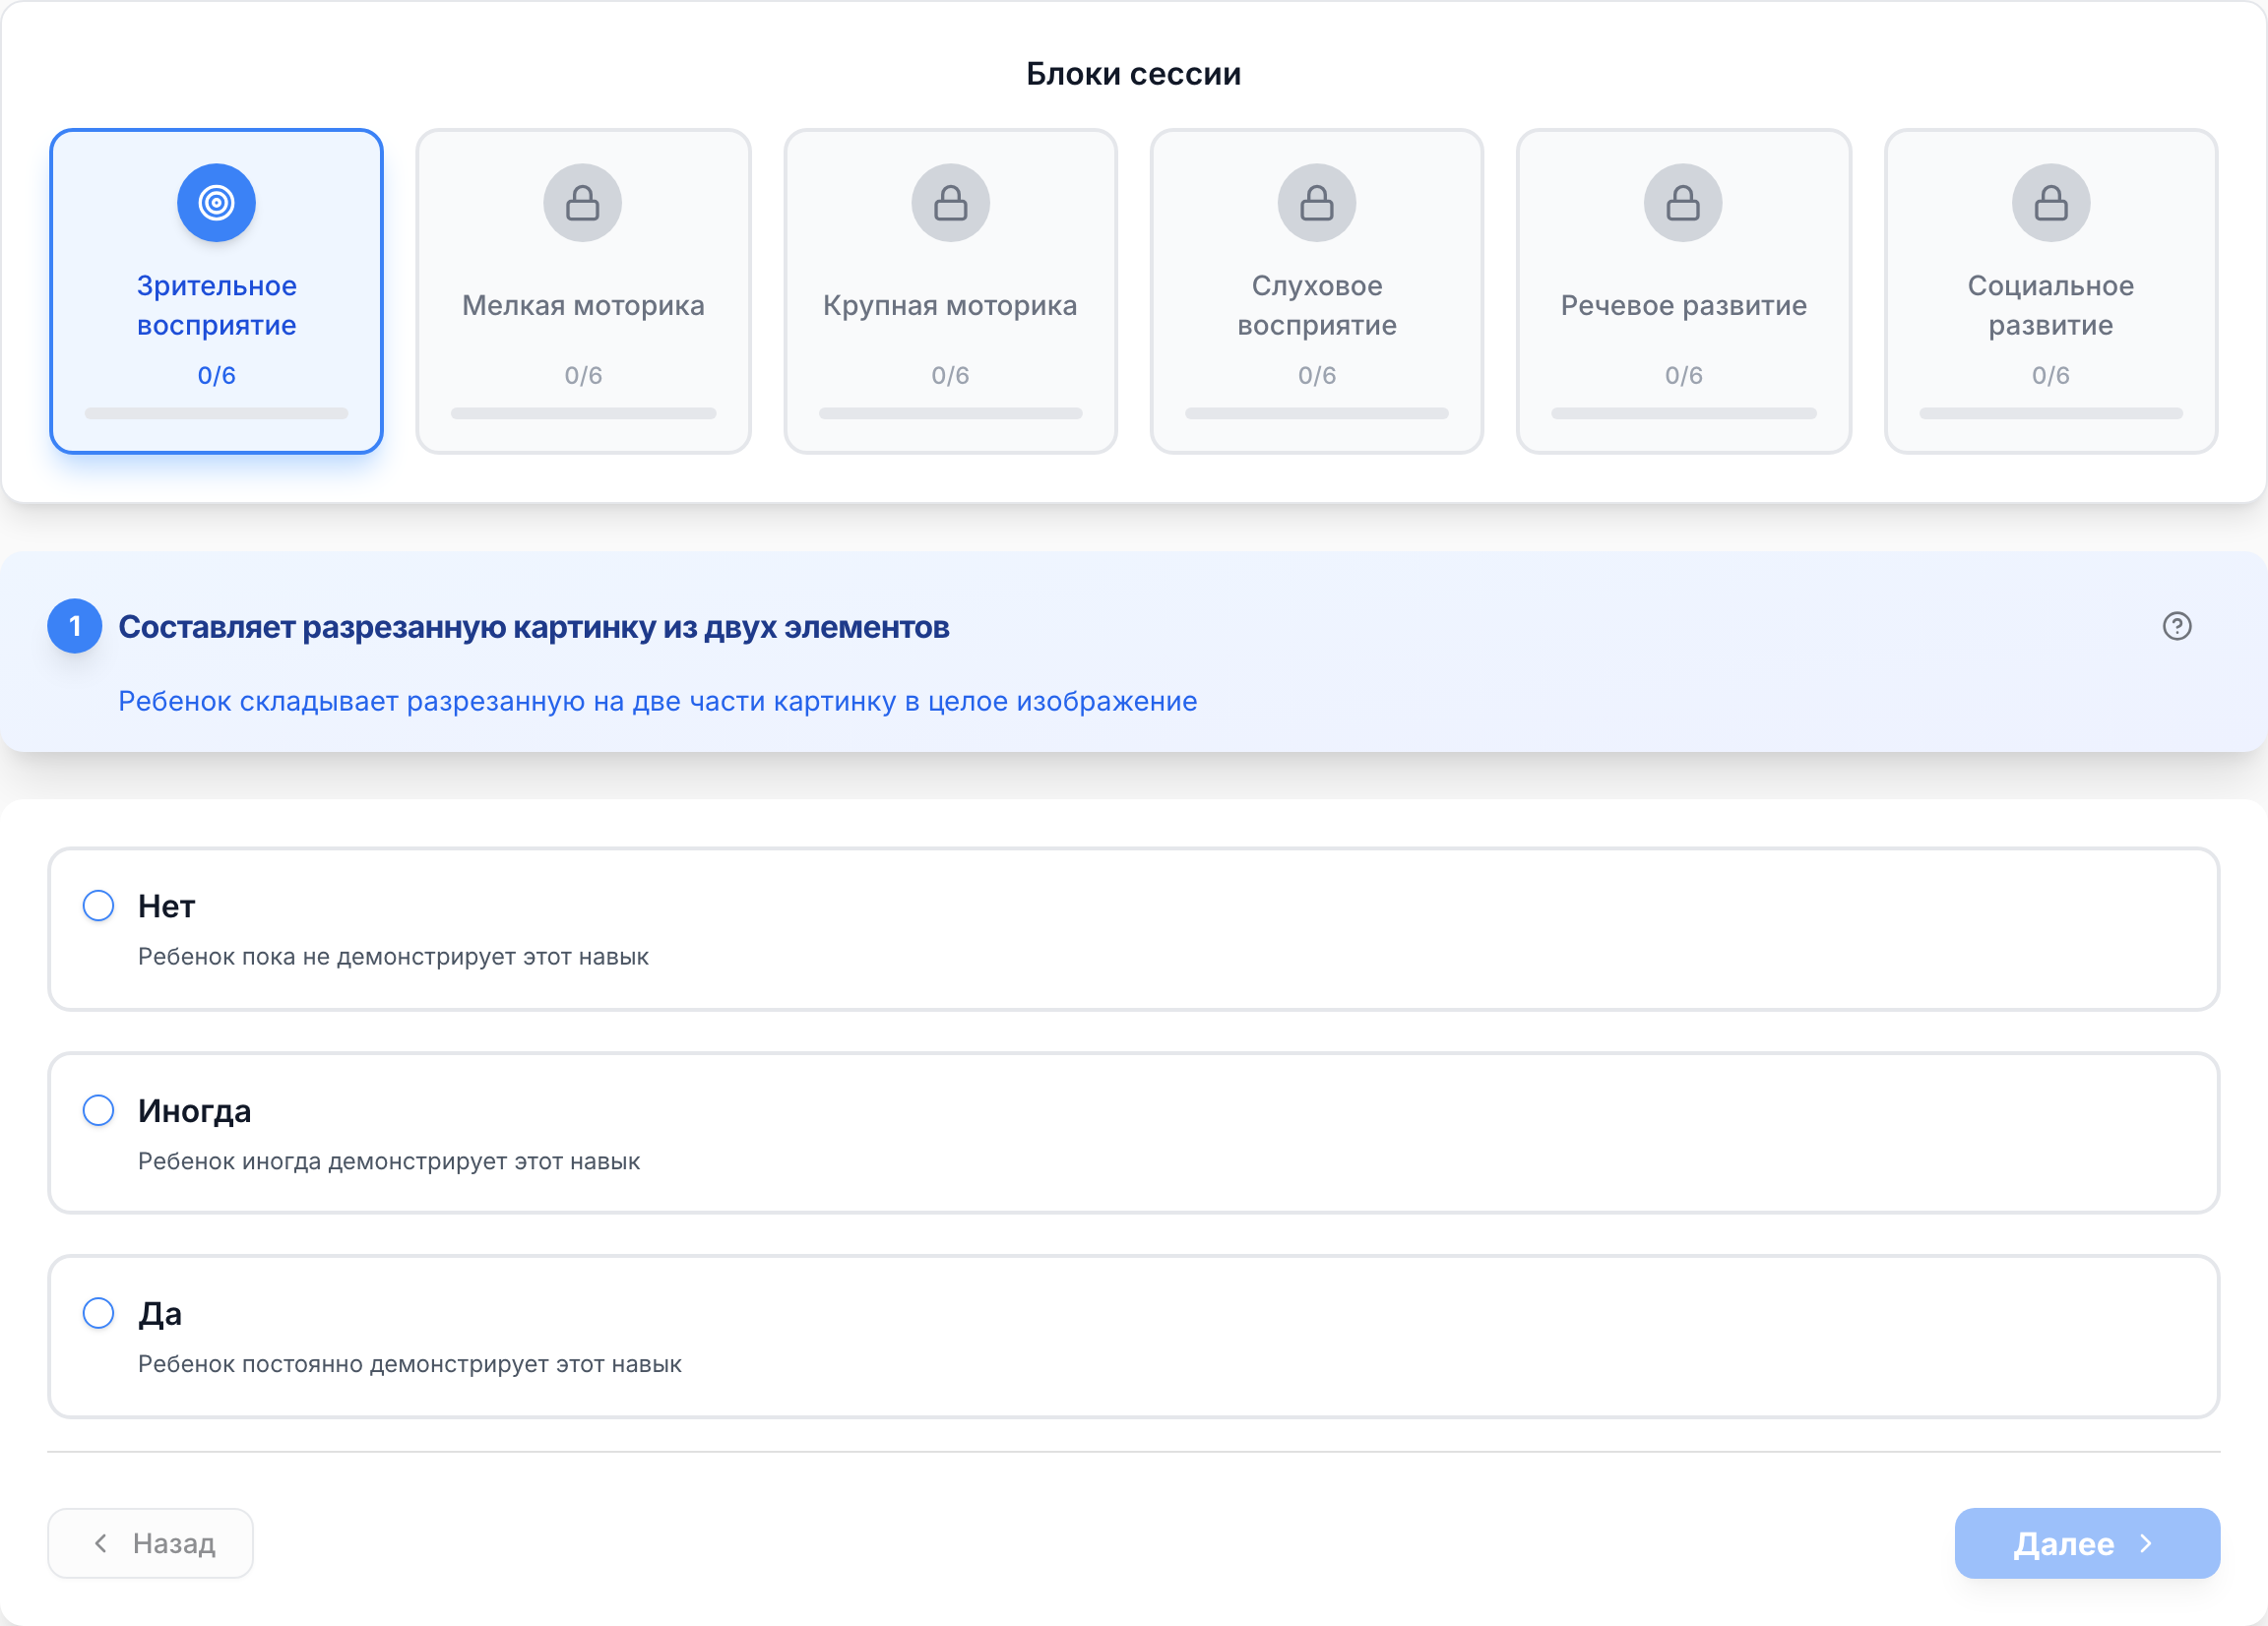Open the Речевое развитие block label
Screen dimensions: 2268x1626
coord(1683,305)
